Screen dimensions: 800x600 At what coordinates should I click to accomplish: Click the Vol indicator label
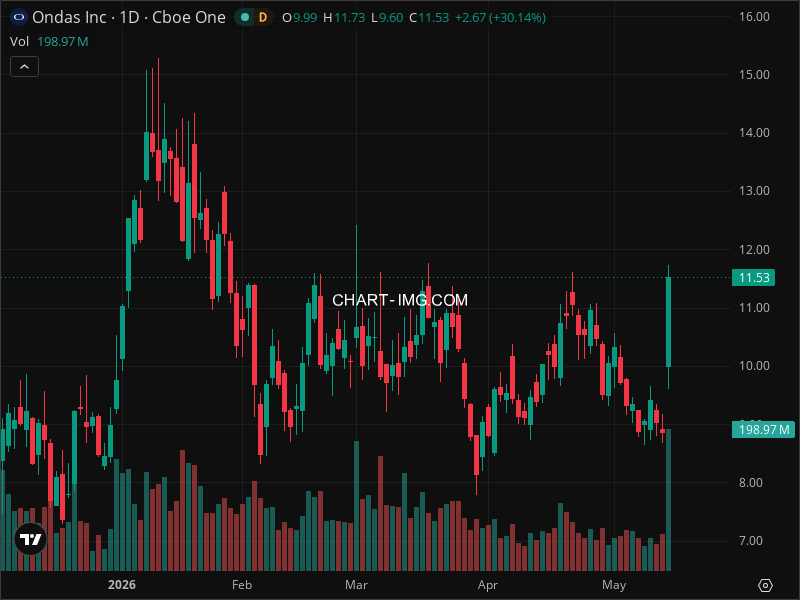(x=19, y=42)
